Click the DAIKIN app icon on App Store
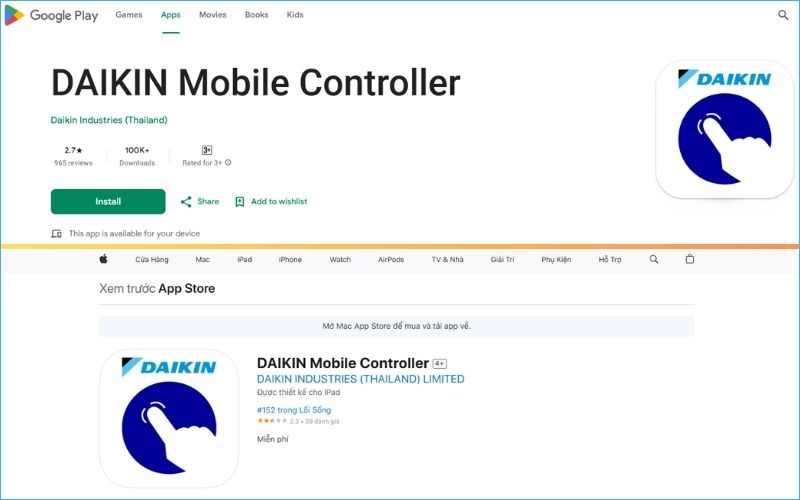 (x=168, y=417)
